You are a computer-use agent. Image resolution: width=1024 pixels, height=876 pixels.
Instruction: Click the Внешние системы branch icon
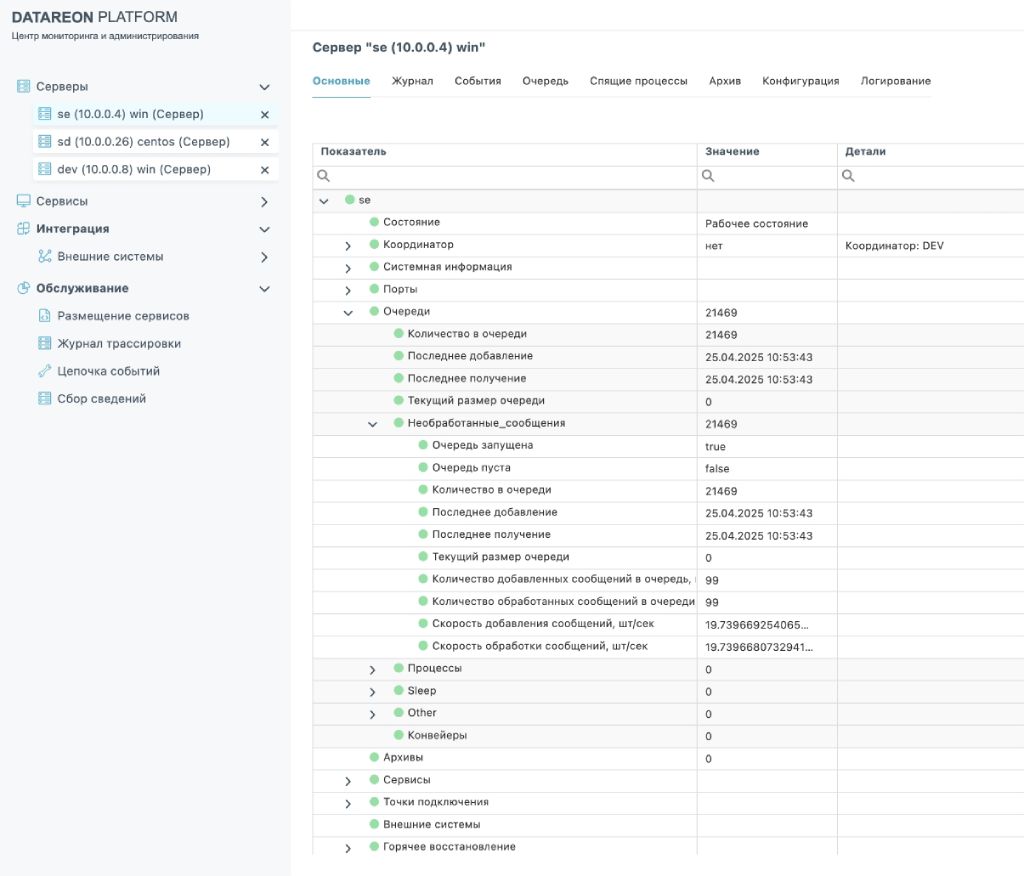[44, 256]
